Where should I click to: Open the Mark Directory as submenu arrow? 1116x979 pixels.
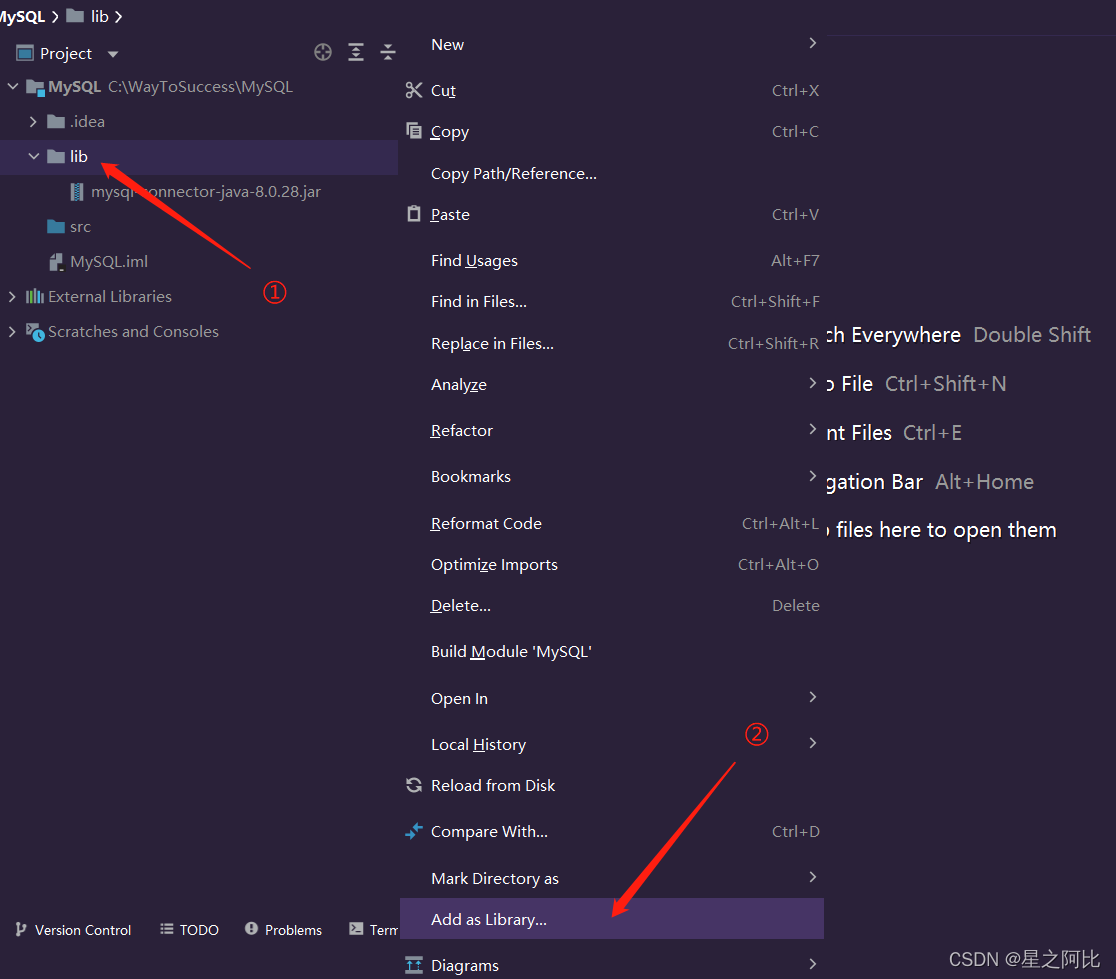point(813,877)
